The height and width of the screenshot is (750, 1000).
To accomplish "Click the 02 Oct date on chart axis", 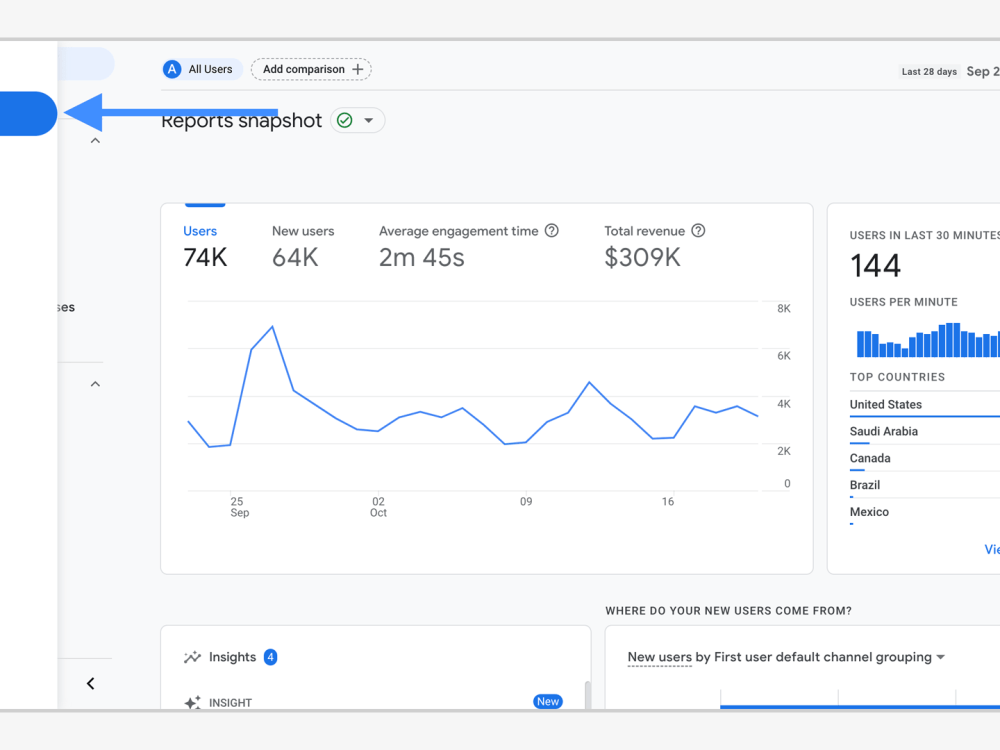I will (378, 507).
